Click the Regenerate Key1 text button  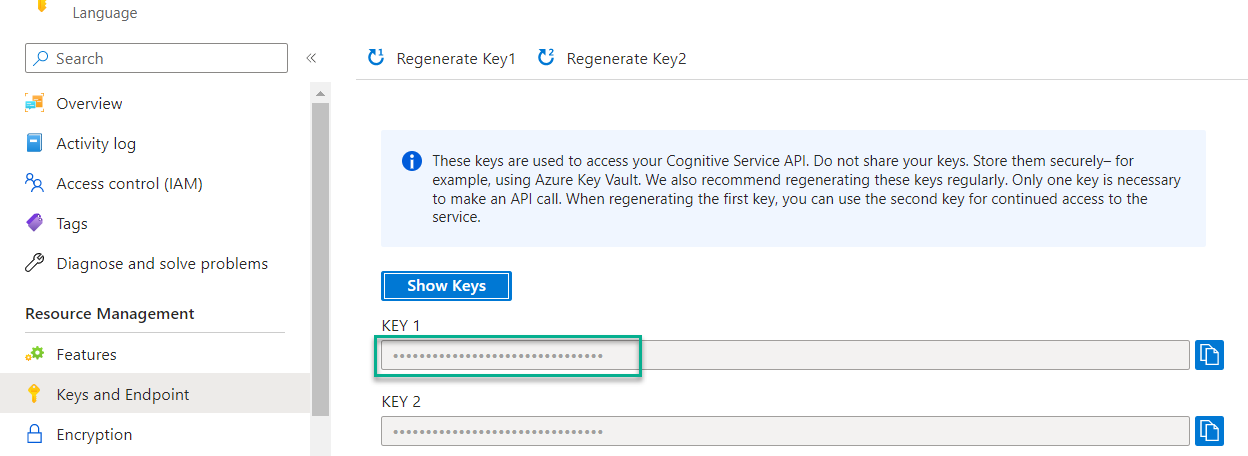pos(456,58)
